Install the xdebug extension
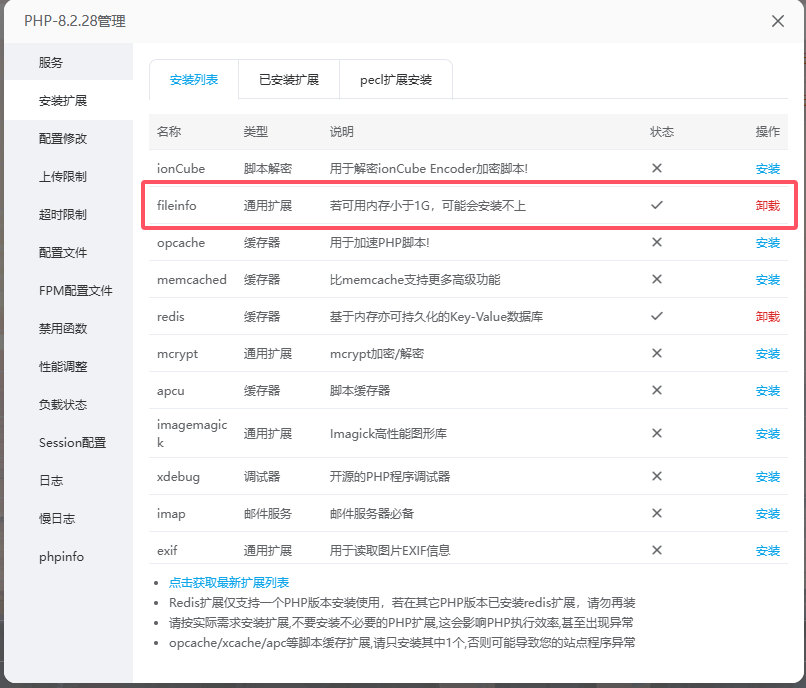This screenshot has width=806, height=688. [767, 477]
